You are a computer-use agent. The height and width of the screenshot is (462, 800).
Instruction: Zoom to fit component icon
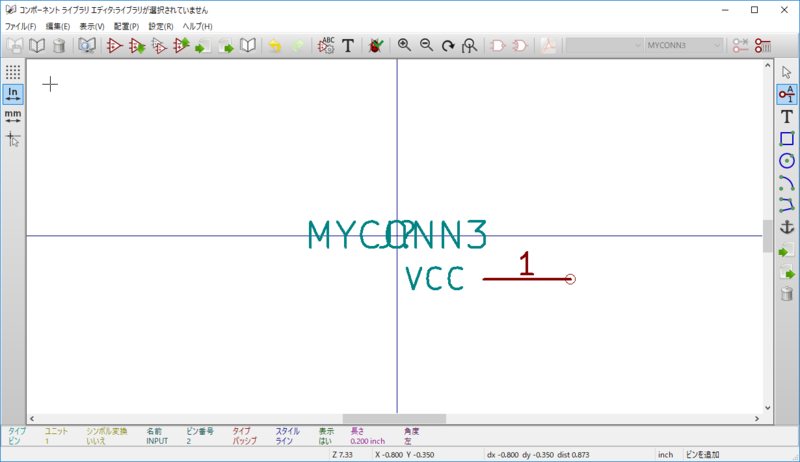pyautogui.click(x=469, y=46)
